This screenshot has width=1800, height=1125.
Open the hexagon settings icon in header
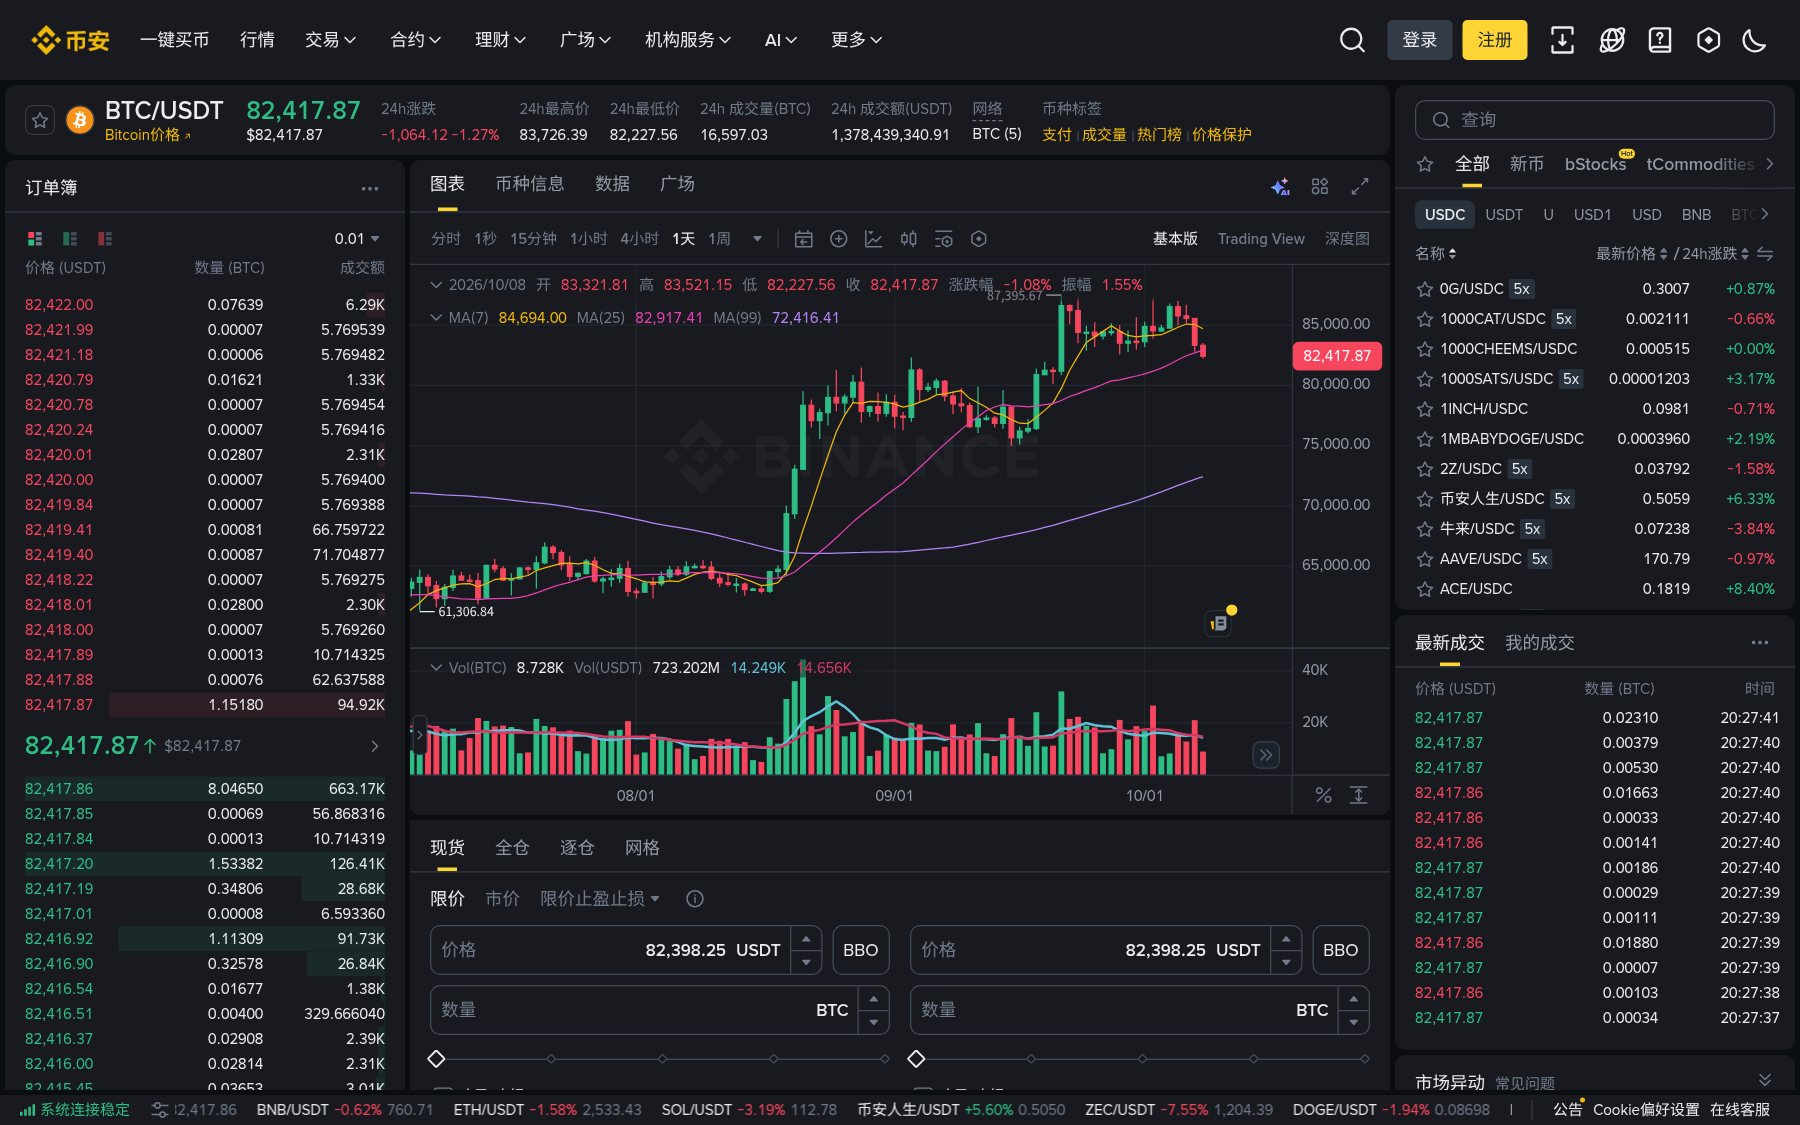(1709, 40)
